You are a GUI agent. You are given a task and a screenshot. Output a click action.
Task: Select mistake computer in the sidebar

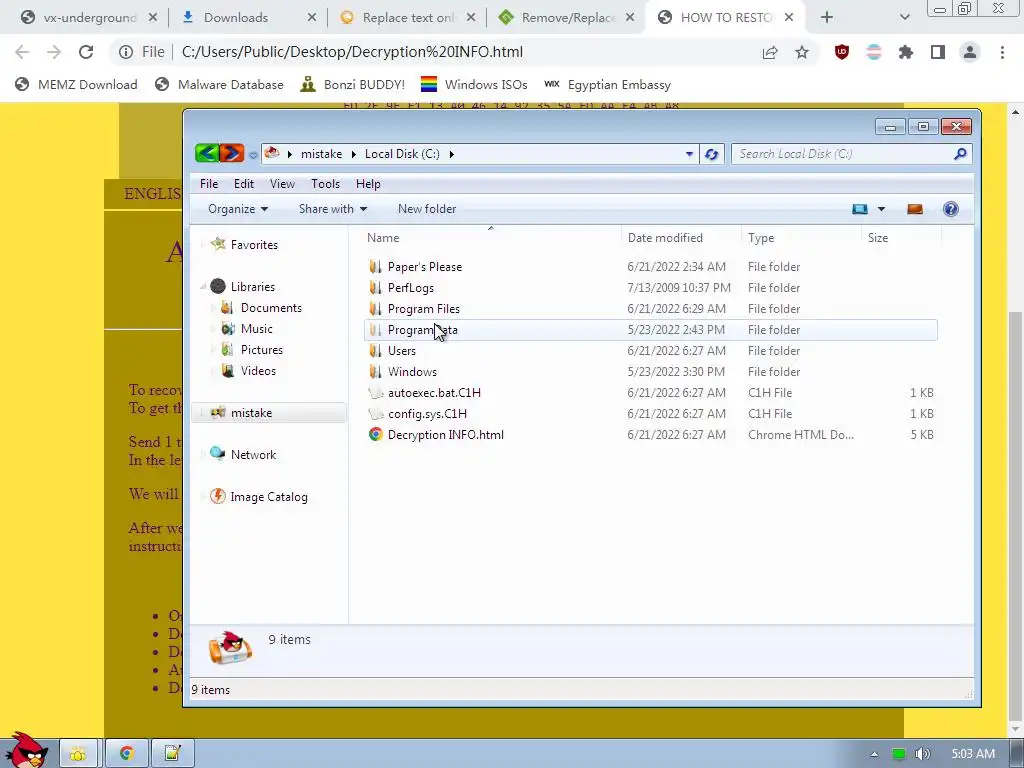coord(251,413)
